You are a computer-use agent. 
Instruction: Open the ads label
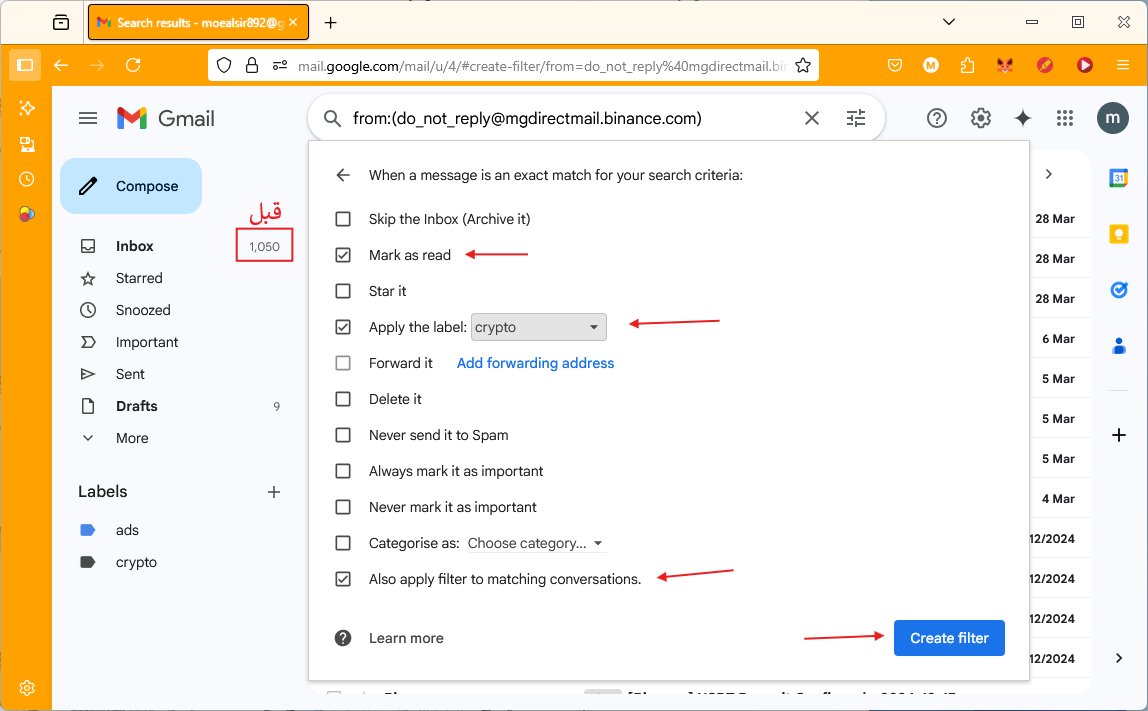tap(127, 530)
